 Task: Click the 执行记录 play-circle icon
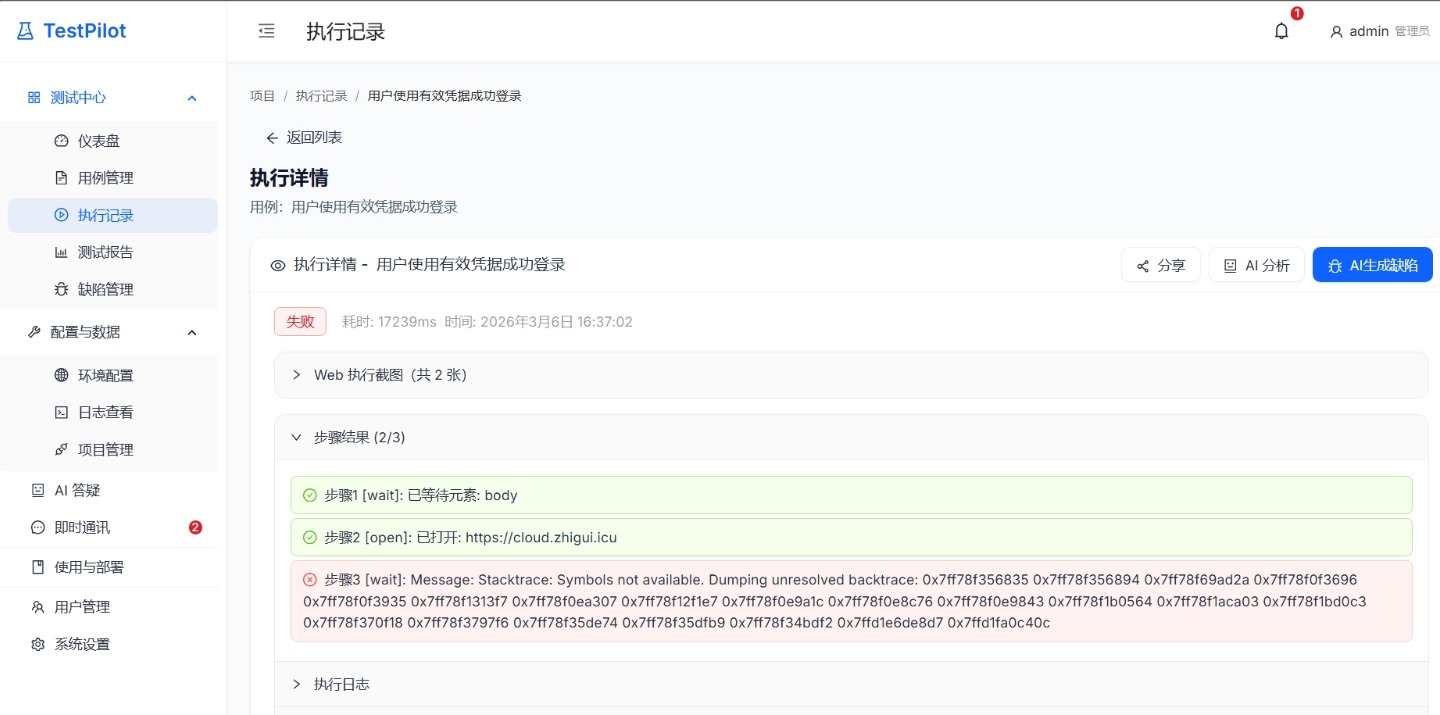pos(61,215)
